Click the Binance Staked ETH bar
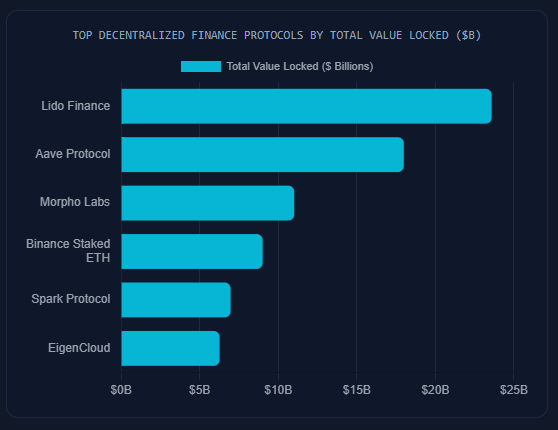This screenshot has height=430, width=558. [x=192, y=251]
